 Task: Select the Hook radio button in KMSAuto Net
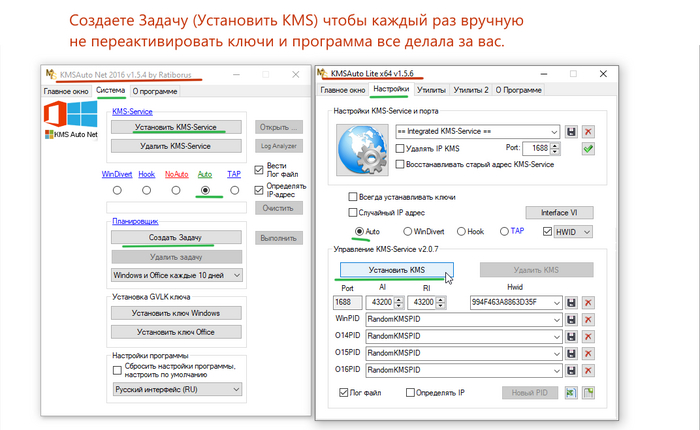[x=146, y=191]
